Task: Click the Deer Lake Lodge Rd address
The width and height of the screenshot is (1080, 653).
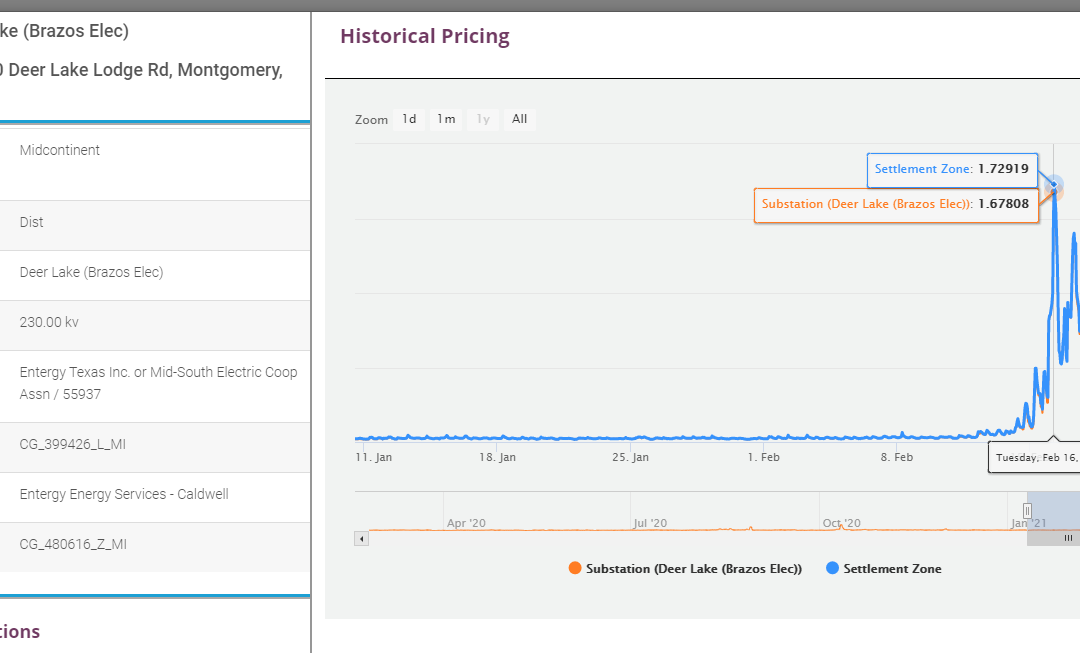Action: click(141, 70)
